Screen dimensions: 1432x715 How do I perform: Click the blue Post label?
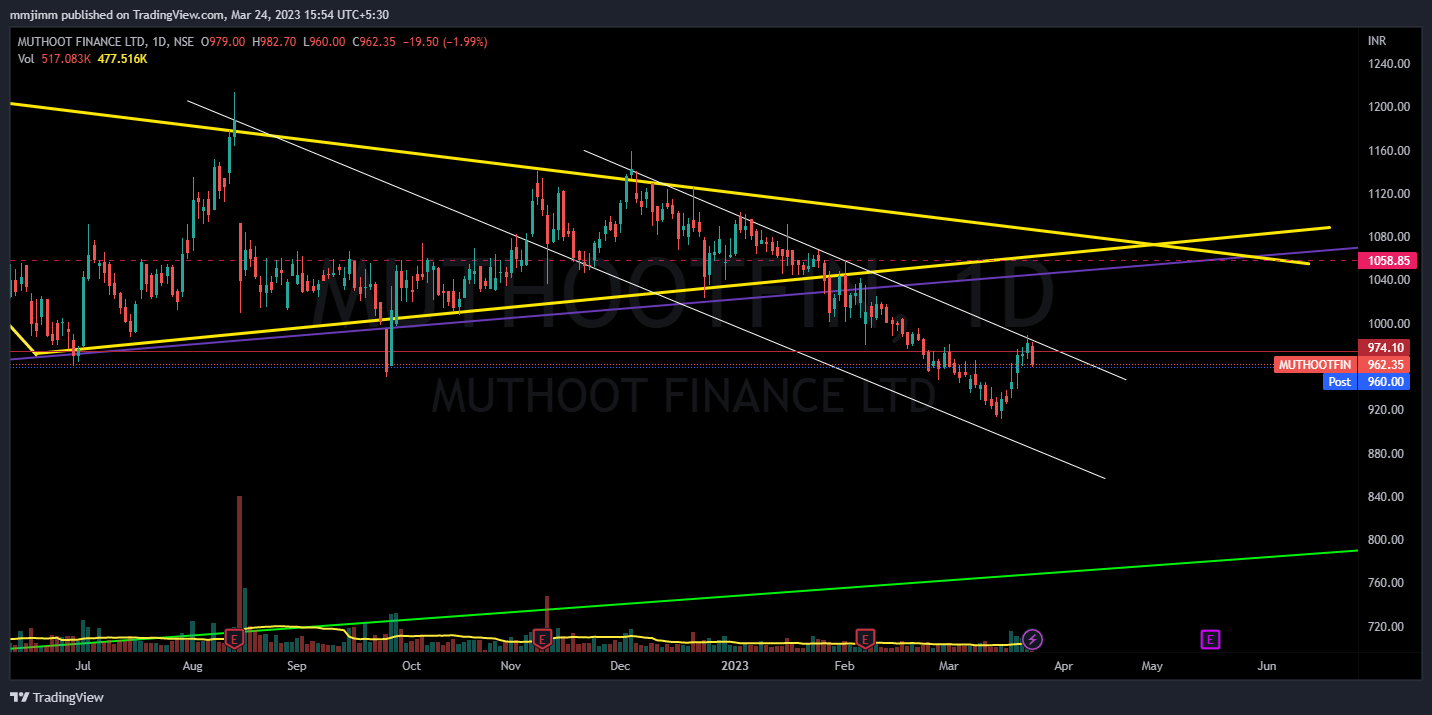point(1339,382)
